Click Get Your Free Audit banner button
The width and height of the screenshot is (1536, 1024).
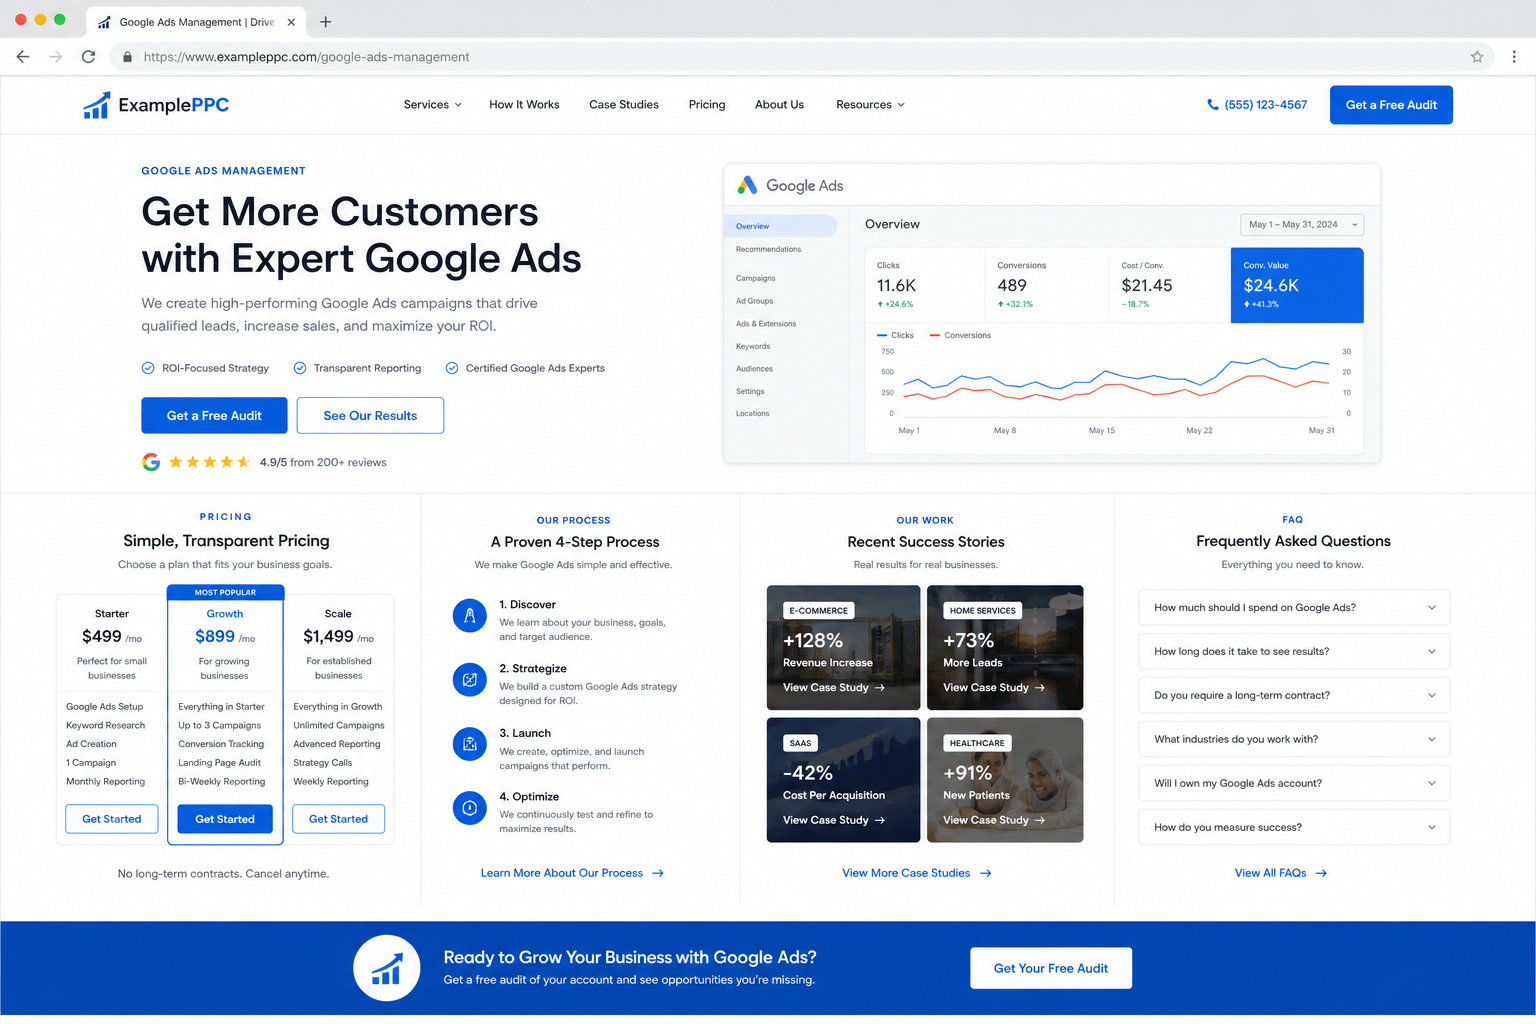1051,968
